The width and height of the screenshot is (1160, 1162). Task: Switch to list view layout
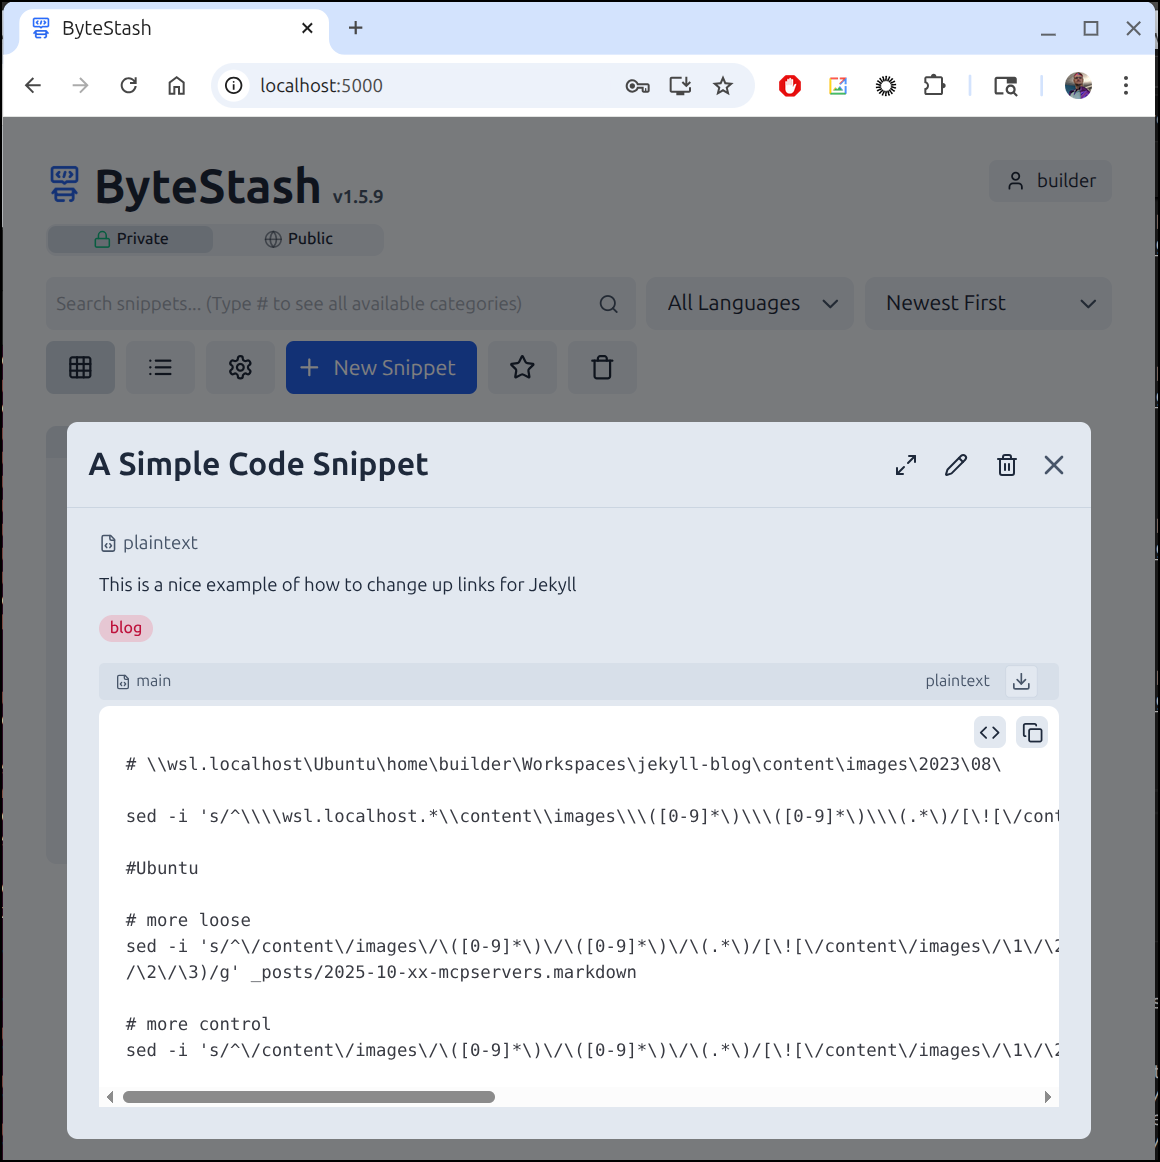pyautogui.click(x=160, y=368)
